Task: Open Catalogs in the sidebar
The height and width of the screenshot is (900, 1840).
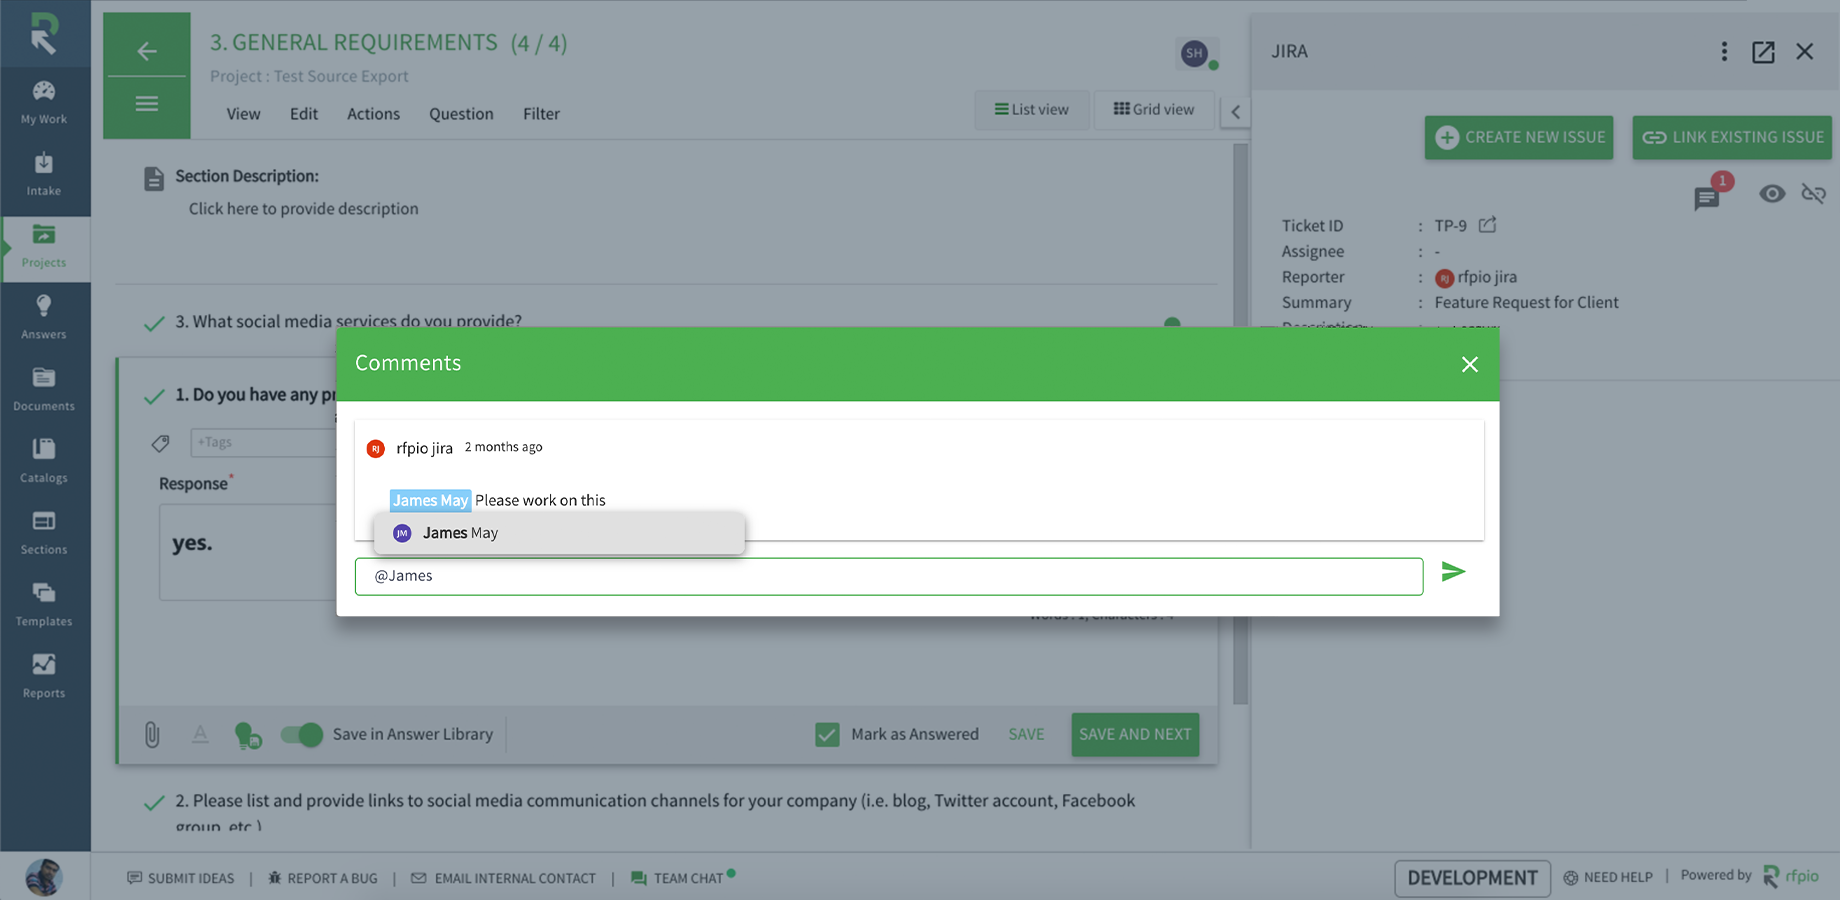Action: (x=44, y=462)
